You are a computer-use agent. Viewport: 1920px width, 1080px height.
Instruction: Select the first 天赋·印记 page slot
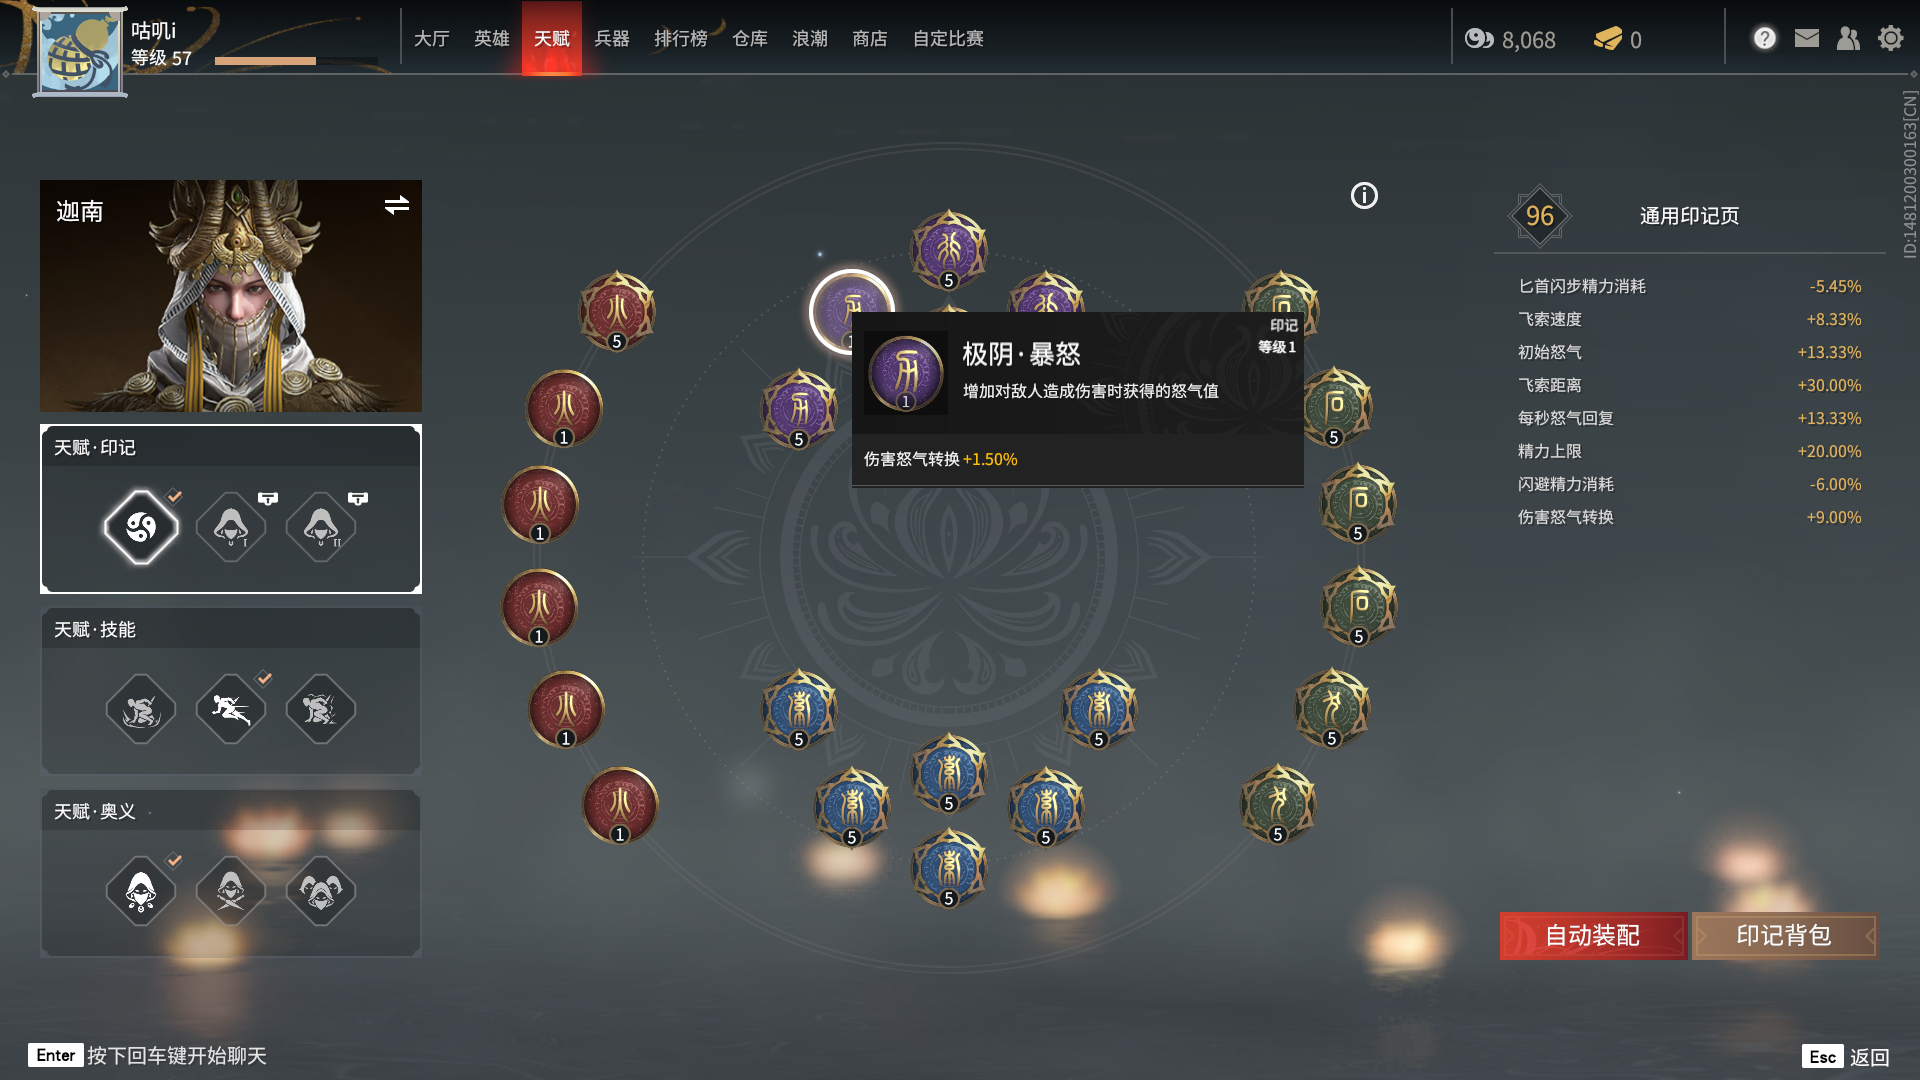pos(141,527)
